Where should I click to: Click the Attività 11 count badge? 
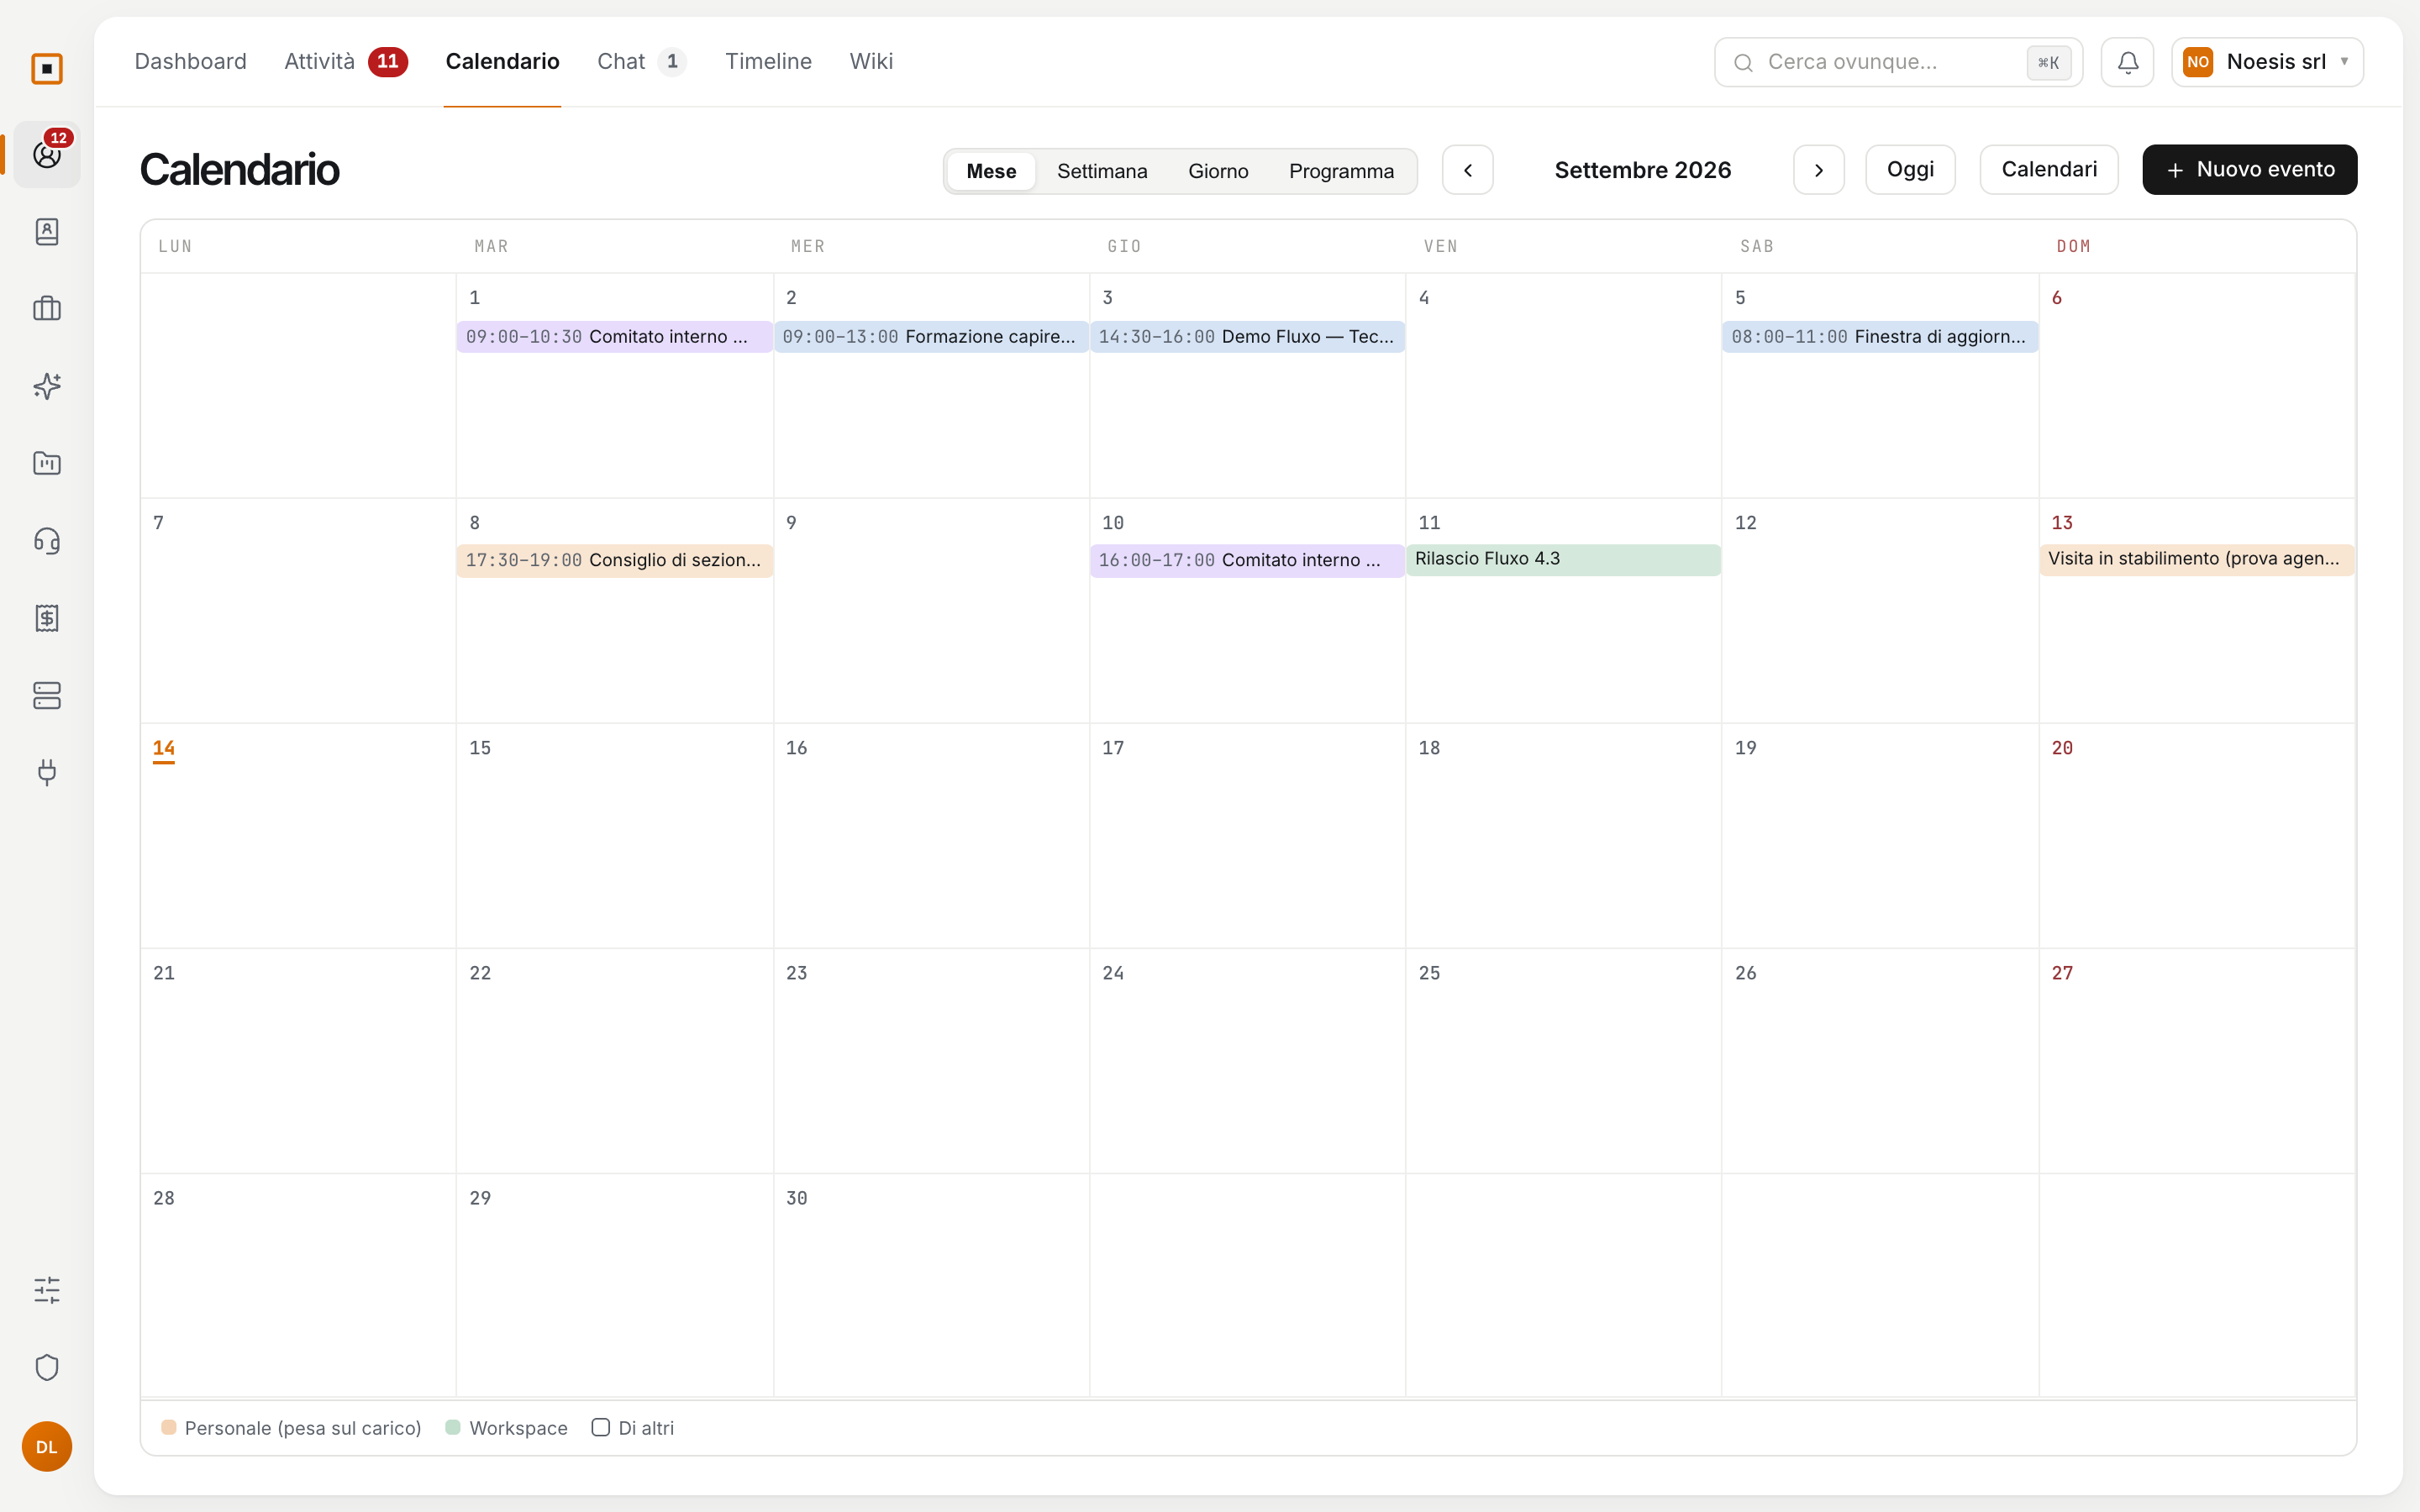pyautogui.click(x=387, y=62)
